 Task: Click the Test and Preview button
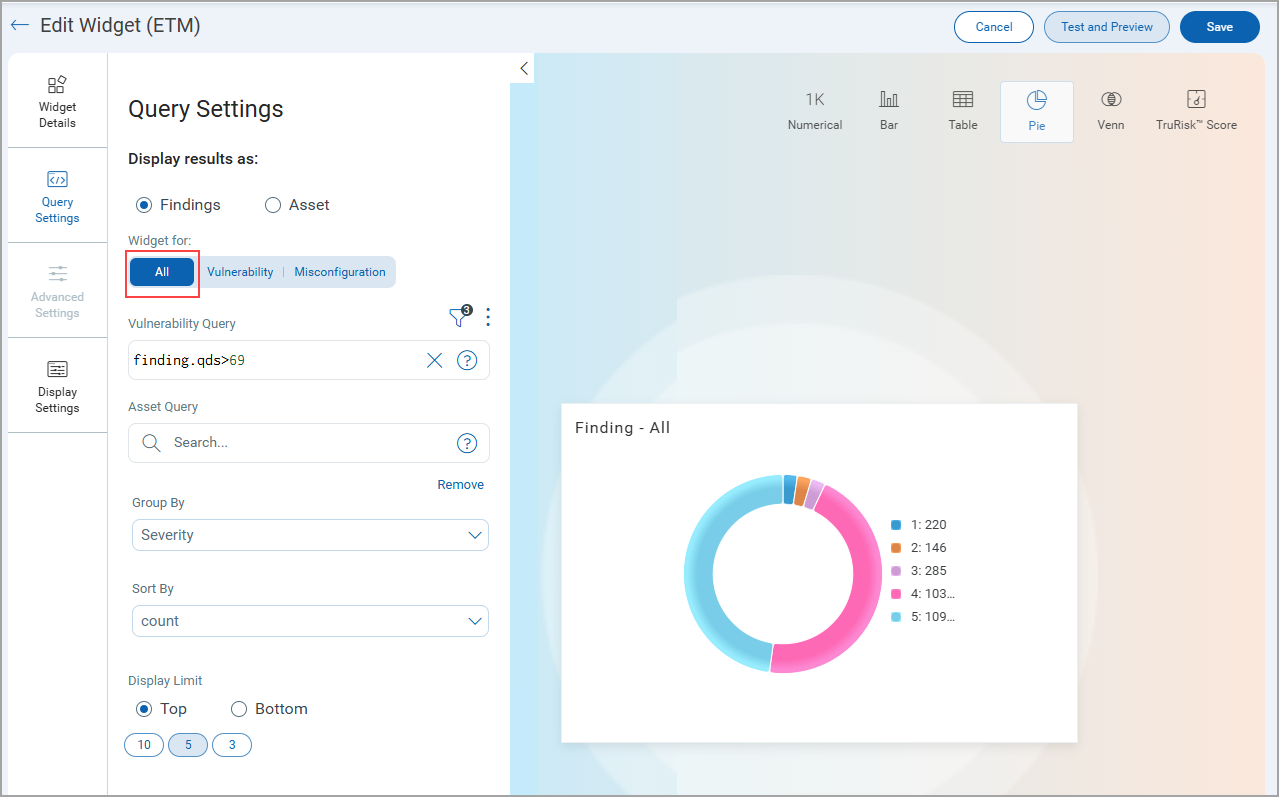point(1107,27)
